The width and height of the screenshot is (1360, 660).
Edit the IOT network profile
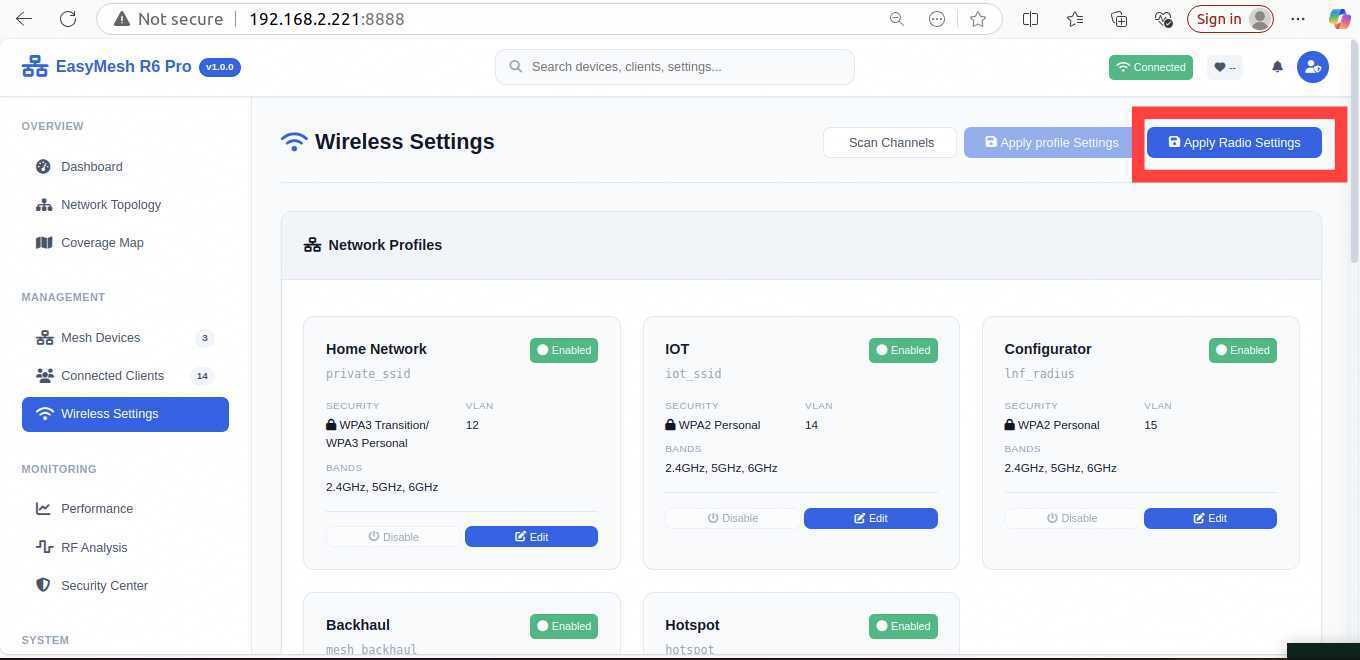870,518
